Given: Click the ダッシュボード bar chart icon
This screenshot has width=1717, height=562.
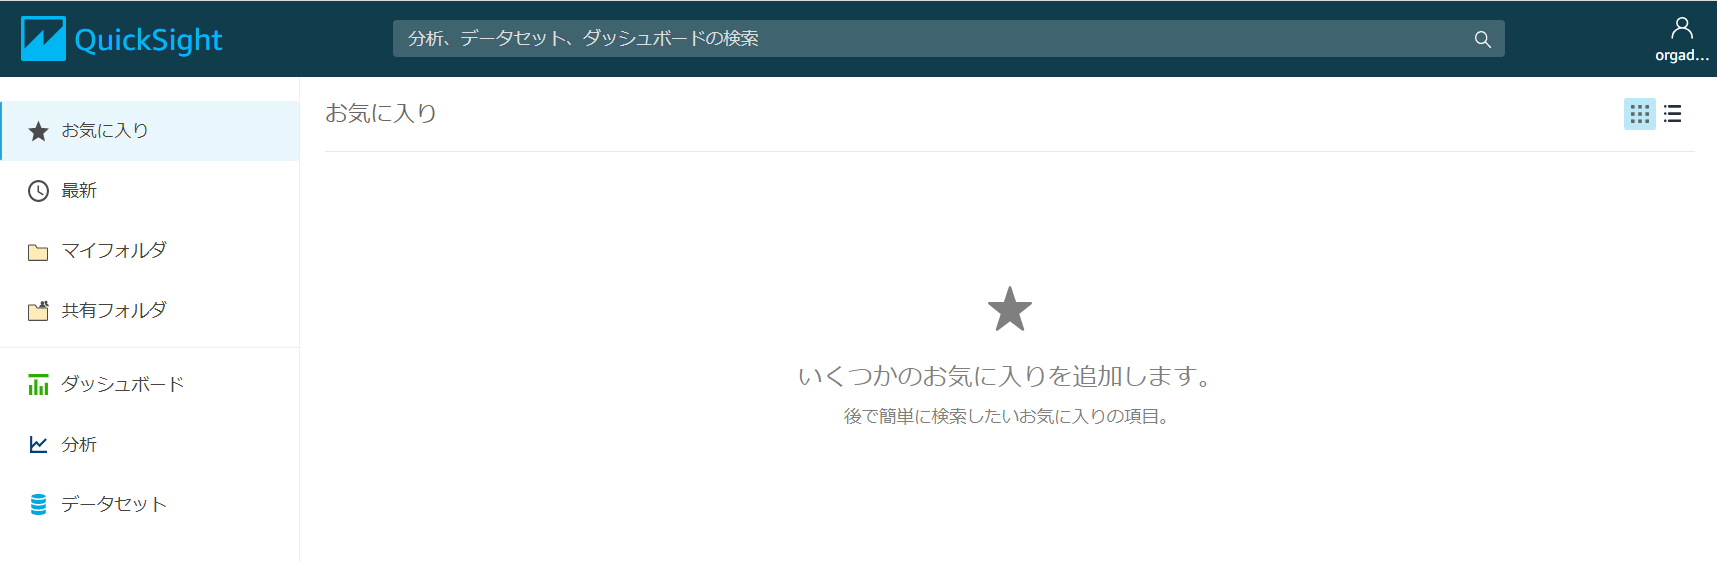Looking at the screenshot, I should [38, 385].
